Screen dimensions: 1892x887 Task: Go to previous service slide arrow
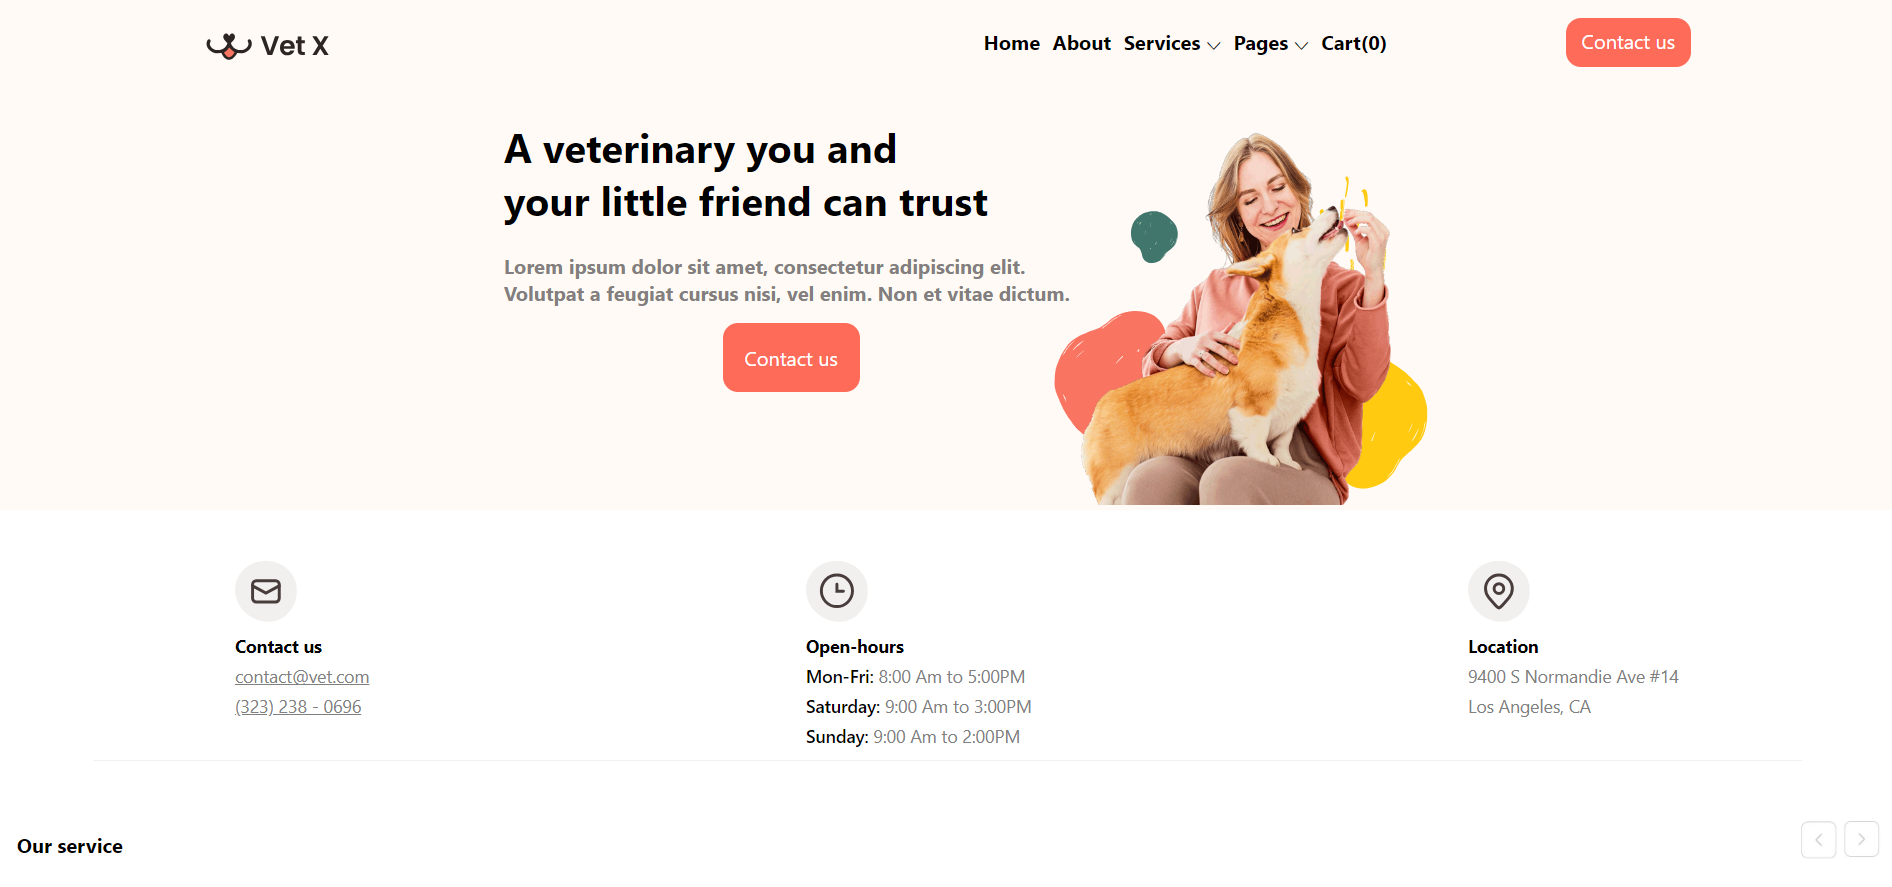(1819, 840)
